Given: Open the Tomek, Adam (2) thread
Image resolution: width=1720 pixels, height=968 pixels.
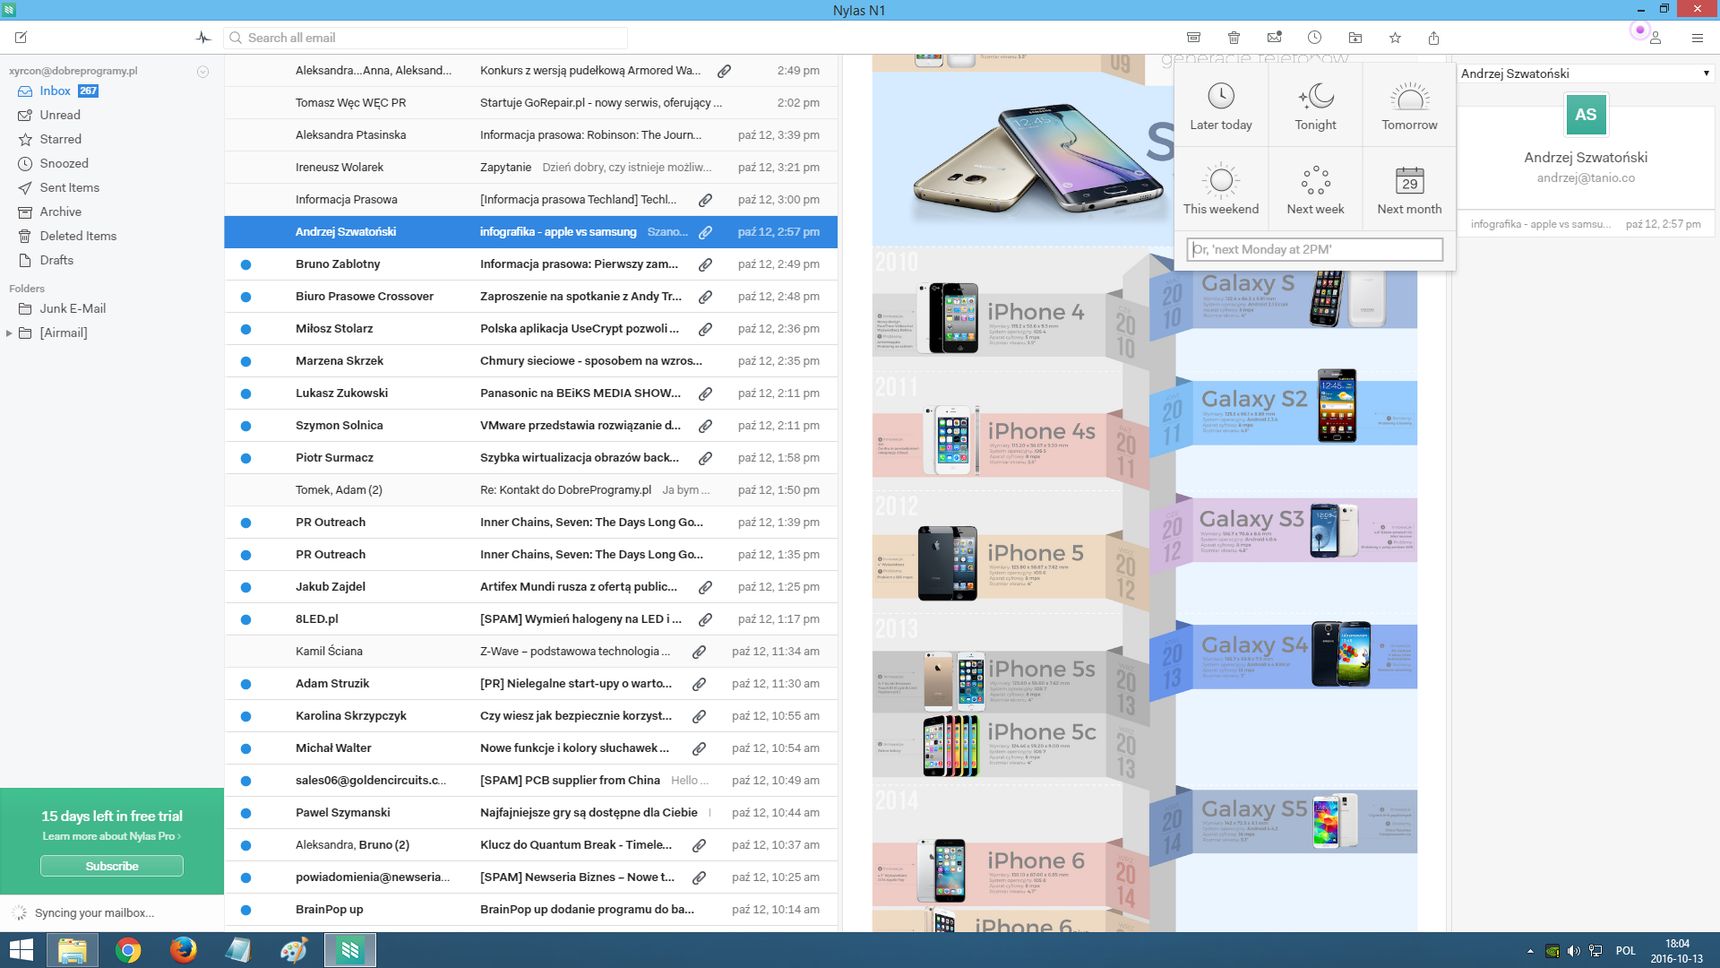Looking at the screenshot, I should click(x=531, y=490).
